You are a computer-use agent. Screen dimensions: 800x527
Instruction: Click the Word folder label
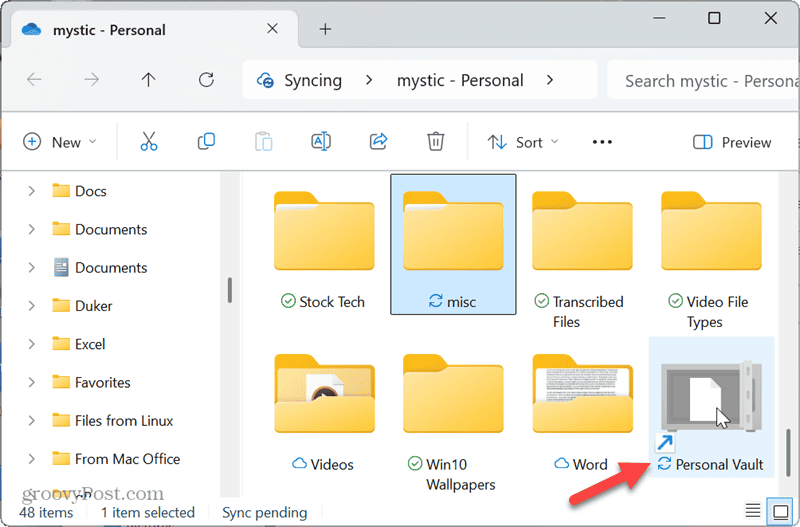click(590, 464)
